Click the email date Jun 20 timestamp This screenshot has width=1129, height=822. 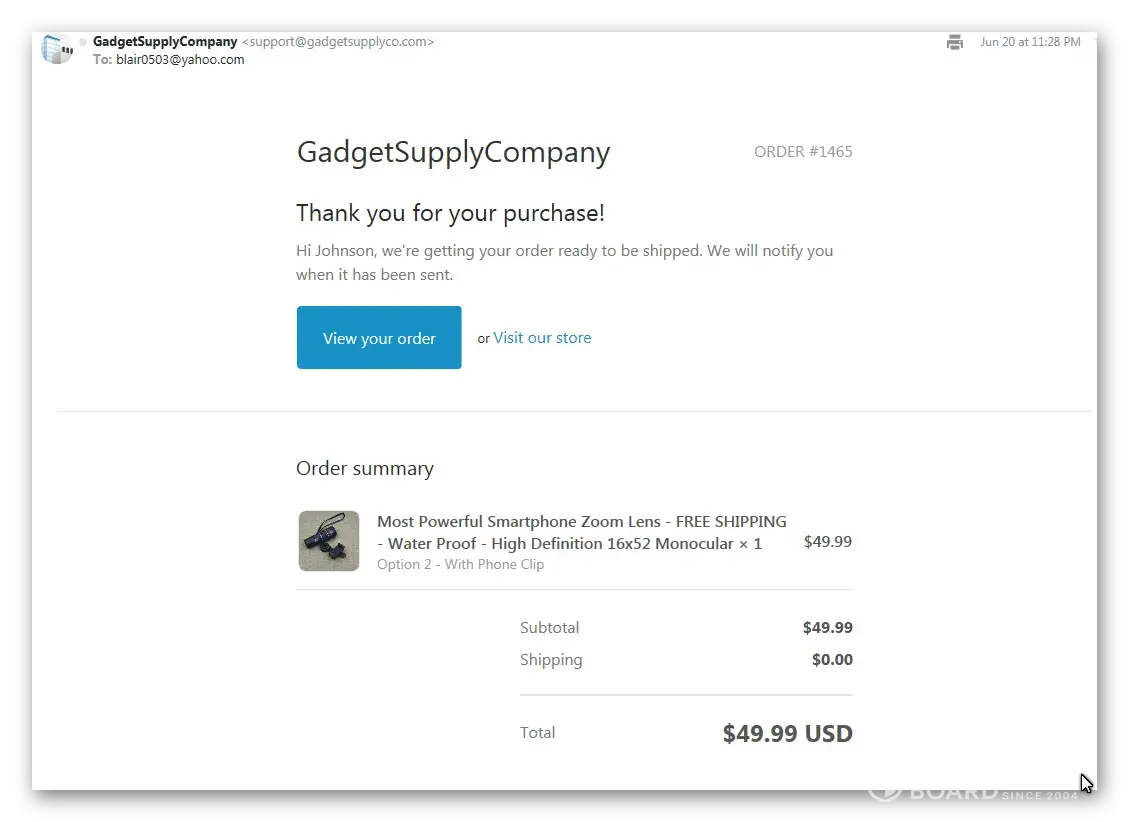pos(1030,42)
